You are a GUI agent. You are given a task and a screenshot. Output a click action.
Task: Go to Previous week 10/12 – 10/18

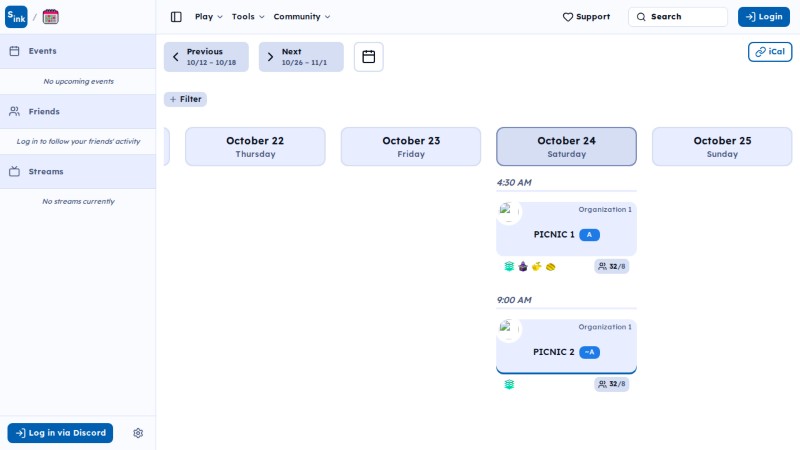tap(206, 57)
